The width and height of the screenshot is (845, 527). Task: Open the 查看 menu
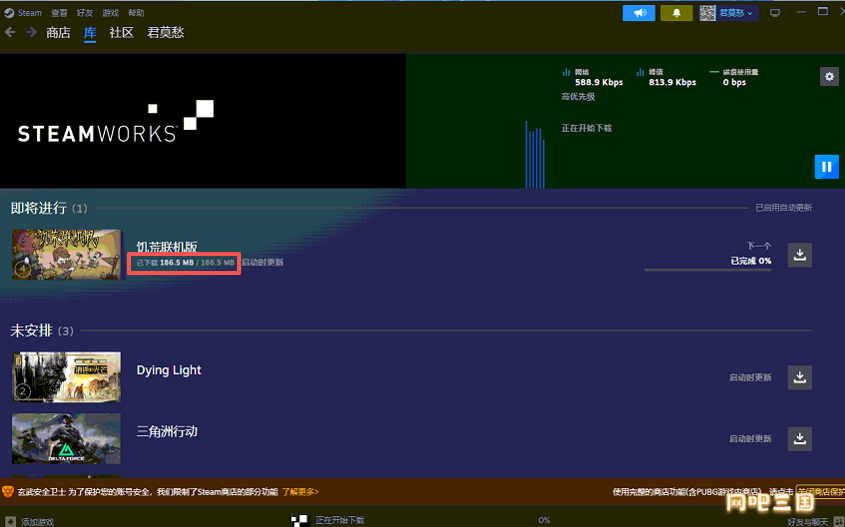pos(59,13)
